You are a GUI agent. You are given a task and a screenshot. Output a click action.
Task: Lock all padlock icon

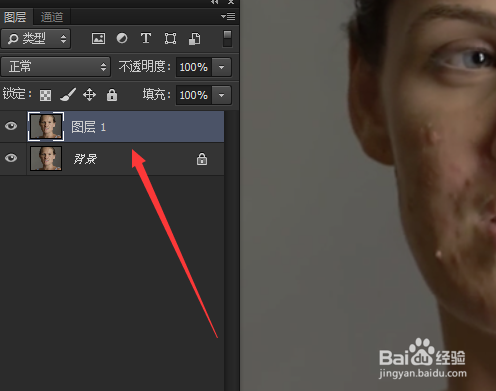pyautogui.click(x=112, y=95)
